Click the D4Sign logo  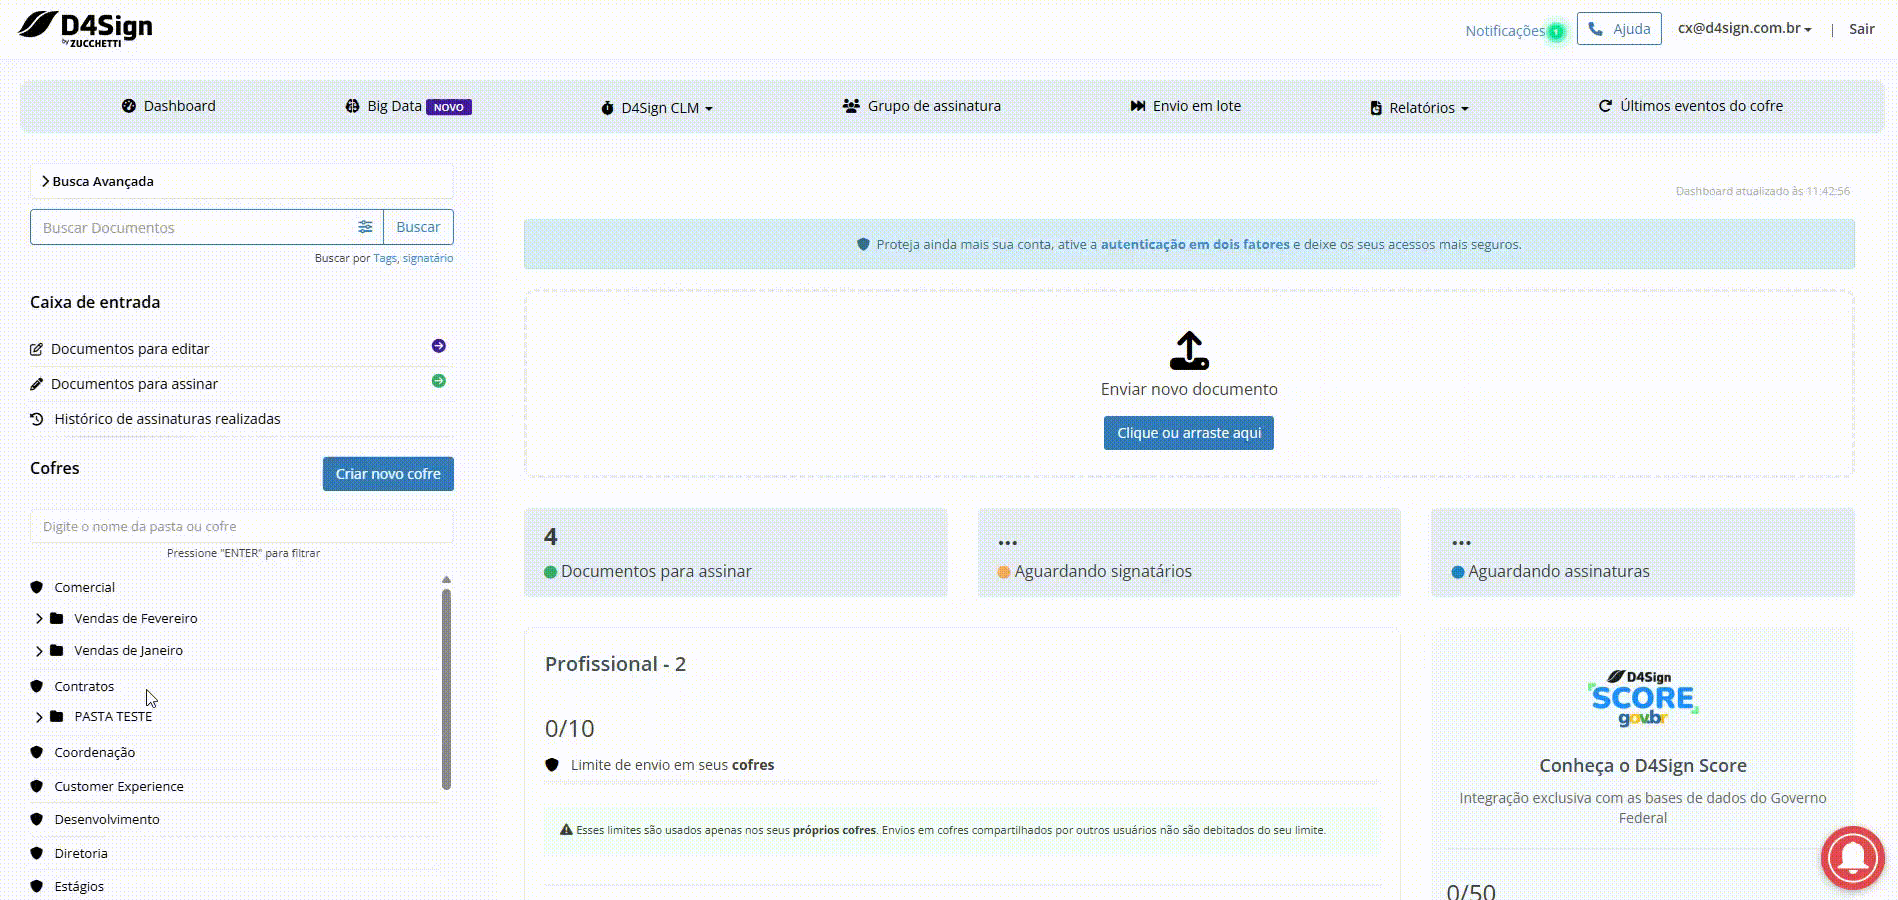85,28
